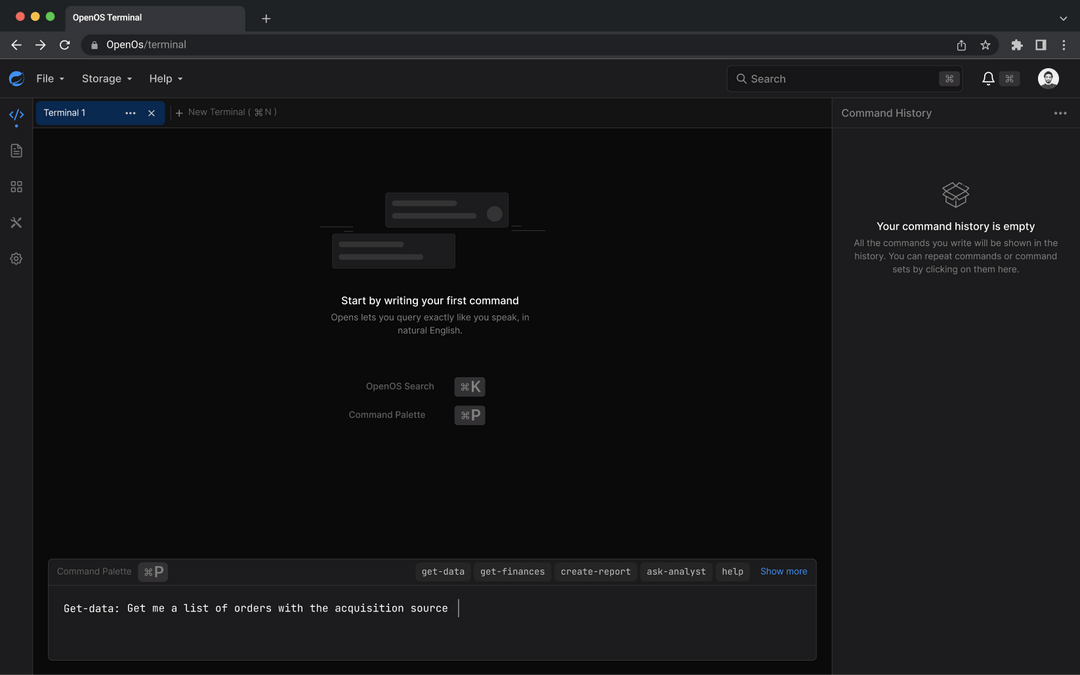
Task: Open the user profile avatar
Action: 1048,79
